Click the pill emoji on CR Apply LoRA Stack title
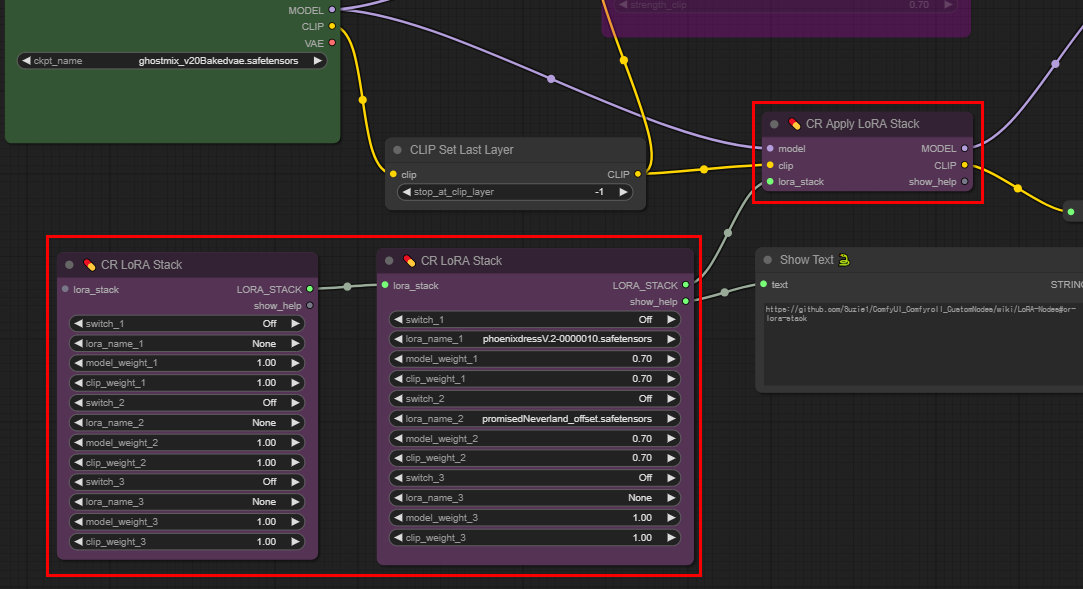The height and width of the screenshot is (589, 1083). (794, 124)
